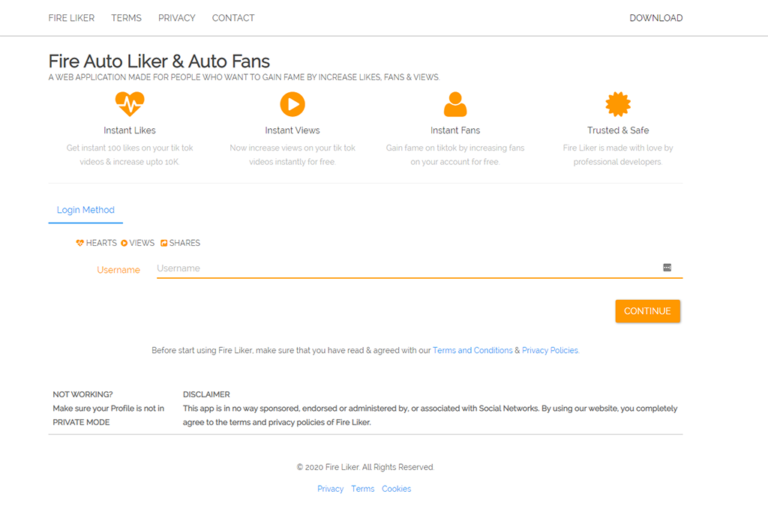
Task: Click the footer Privacy link
Action: click(x=330, y=489)
